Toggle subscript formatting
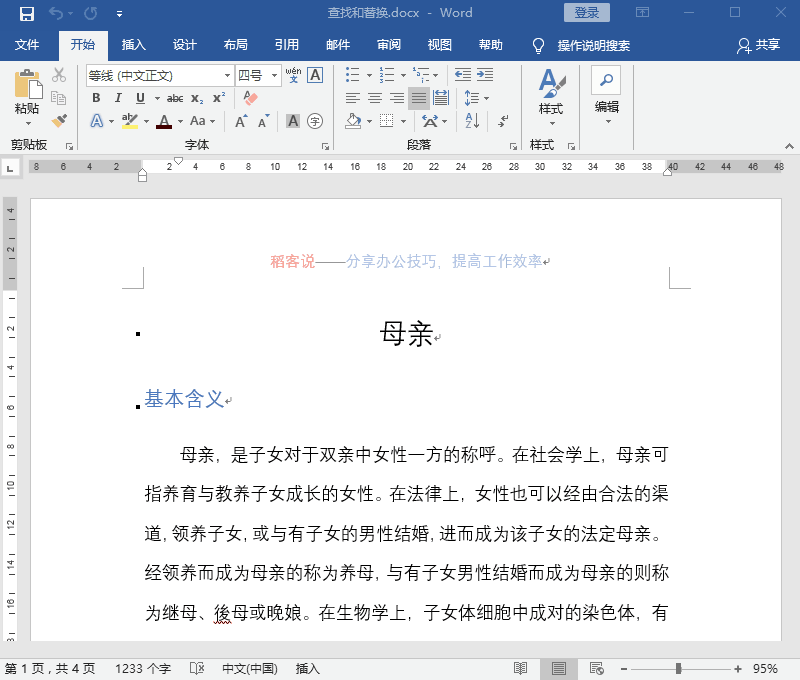The image size is (800, 680). tap(197, 98)
